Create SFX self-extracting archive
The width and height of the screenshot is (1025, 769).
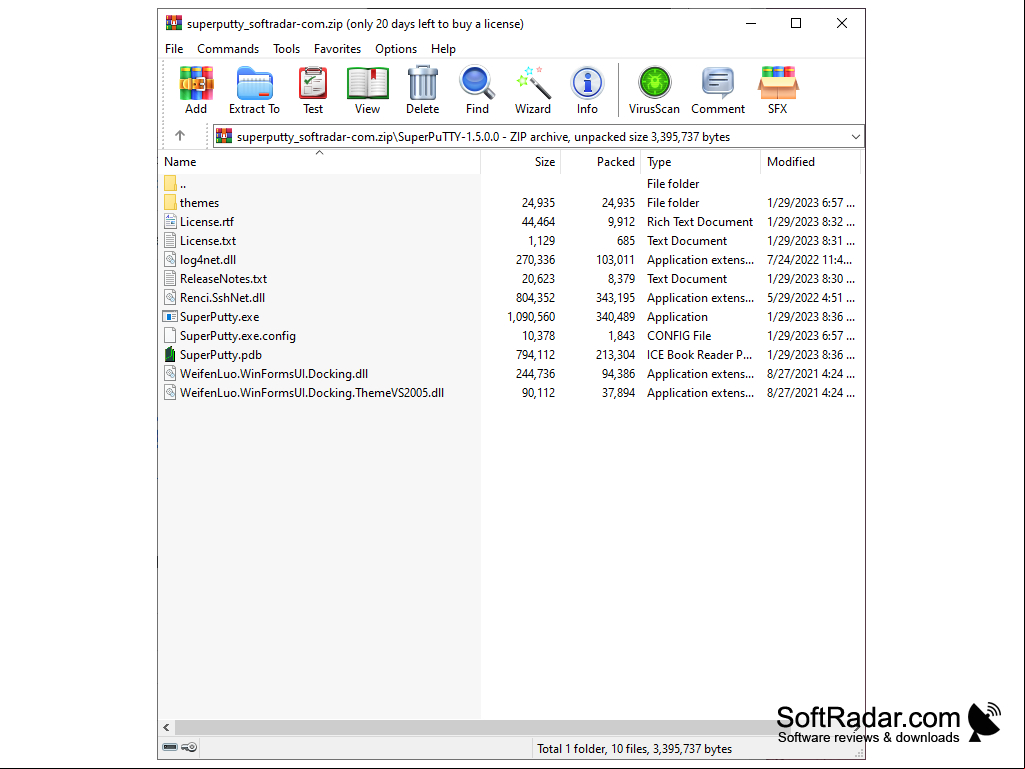click(x=778, y=90)
